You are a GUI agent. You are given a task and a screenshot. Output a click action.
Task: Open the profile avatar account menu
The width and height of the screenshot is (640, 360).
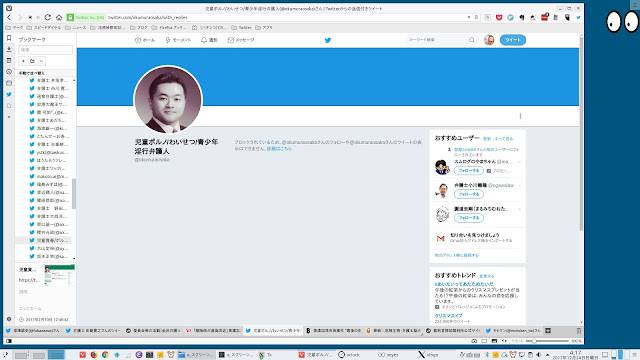[489, 40]
